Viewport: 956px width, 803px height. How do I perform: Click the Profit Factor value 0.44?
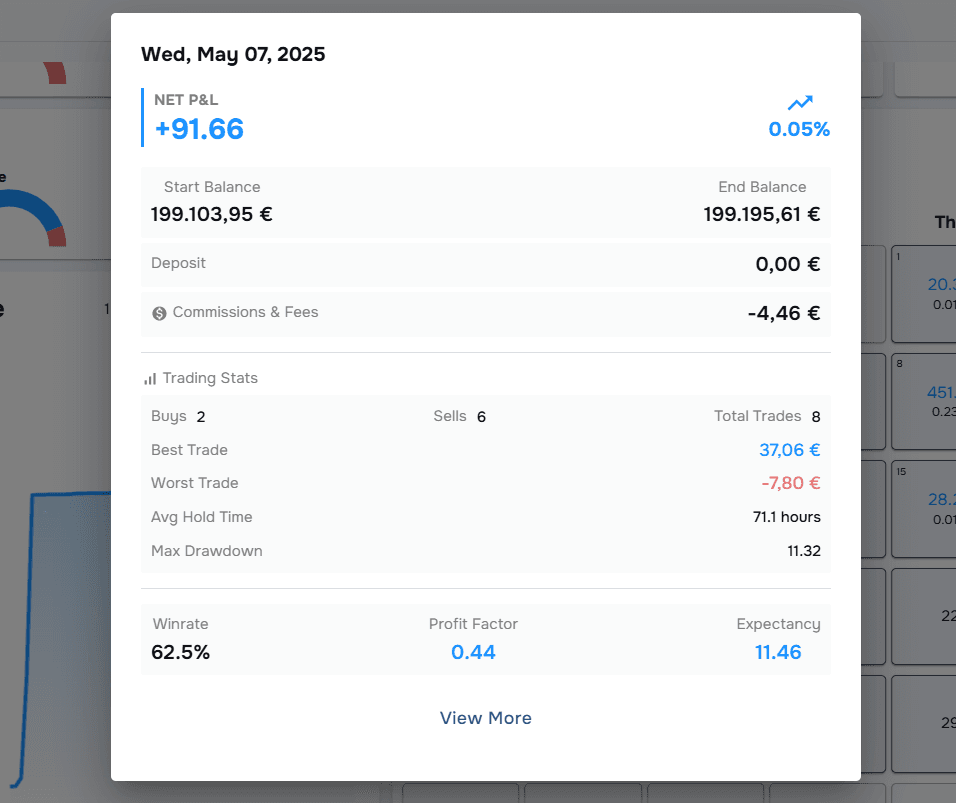(x=473, y=653)
